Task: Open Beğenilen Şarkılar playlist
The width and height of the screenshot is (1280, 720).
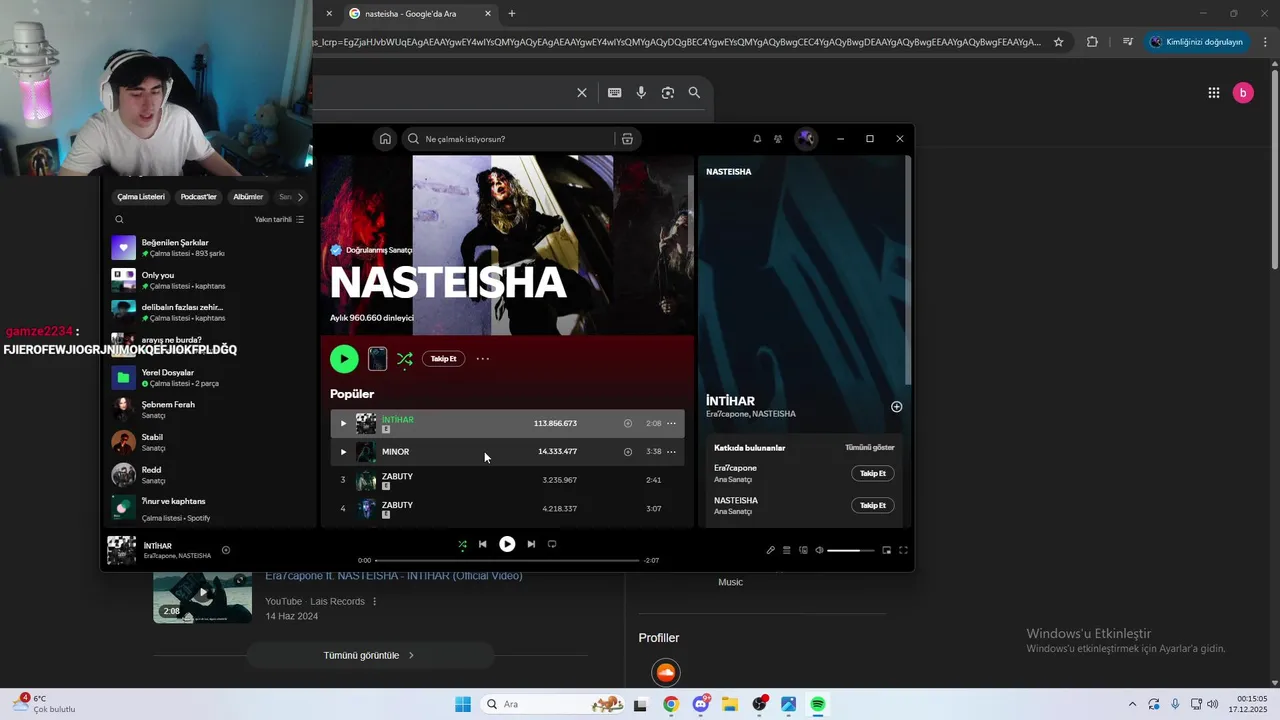Action: [208, 248]
